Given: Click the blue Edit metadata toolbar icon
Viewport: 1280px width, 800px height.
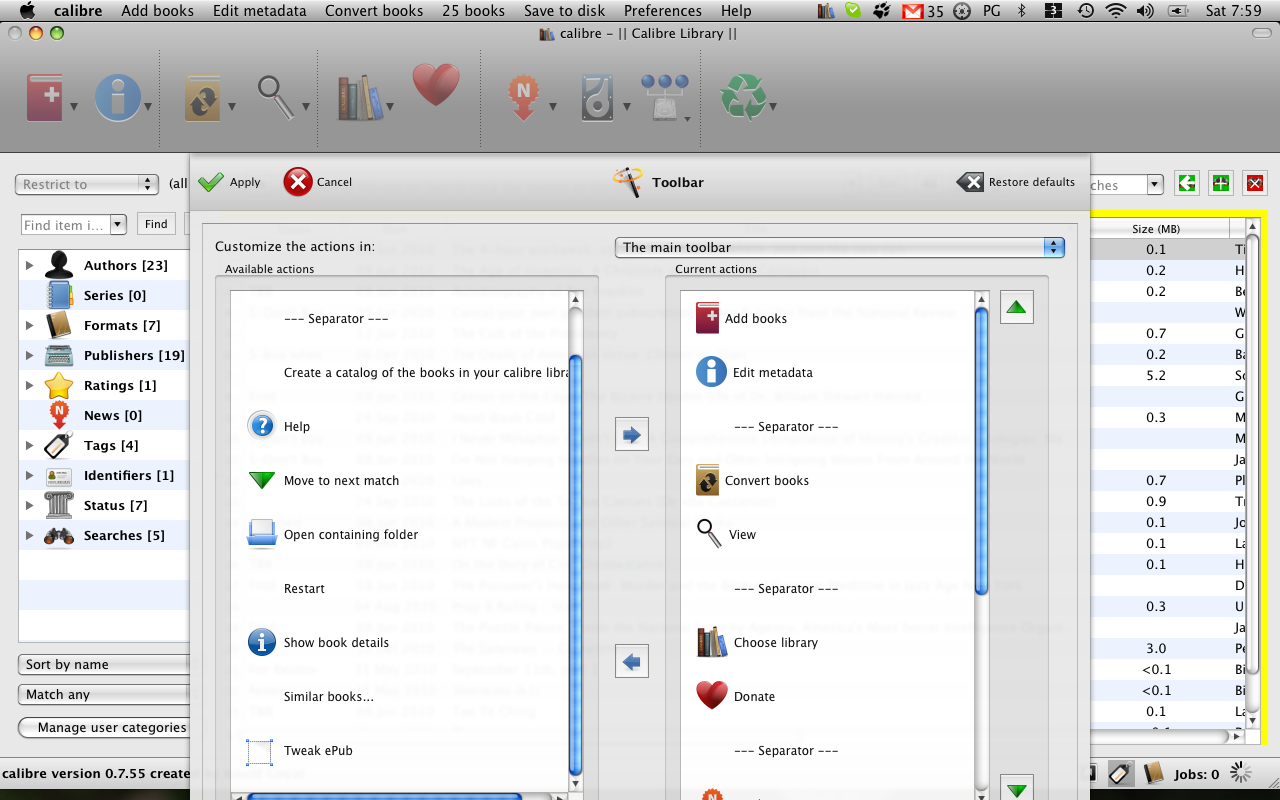Looking at the screenshot, I should (x=117, y=98).
